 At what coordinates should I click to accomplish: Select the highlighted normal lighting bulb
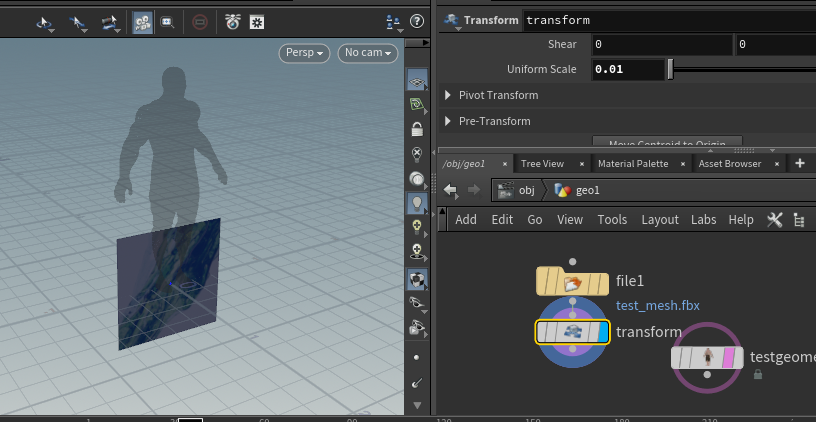point(417,203)
